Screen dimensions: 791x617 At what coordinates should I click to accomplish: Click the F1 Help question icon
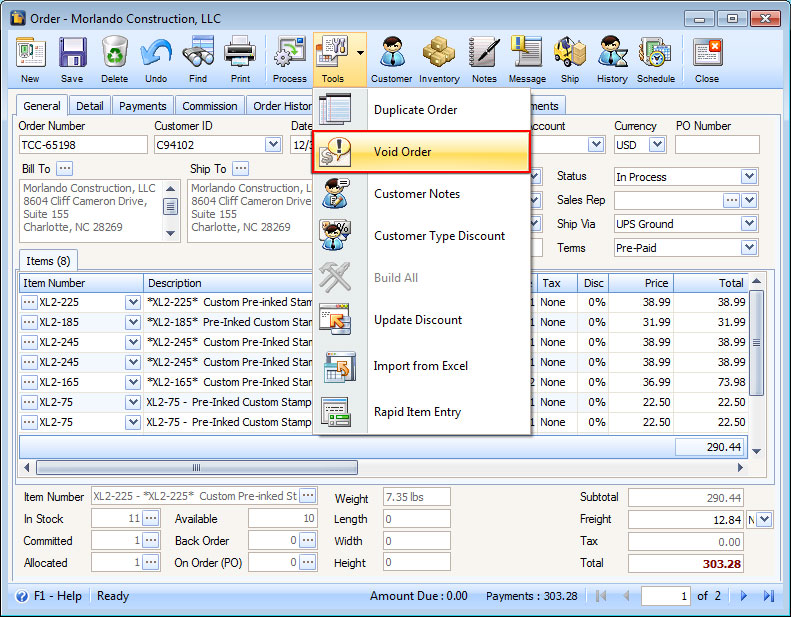pyautogui.click(x=22, y=596)
